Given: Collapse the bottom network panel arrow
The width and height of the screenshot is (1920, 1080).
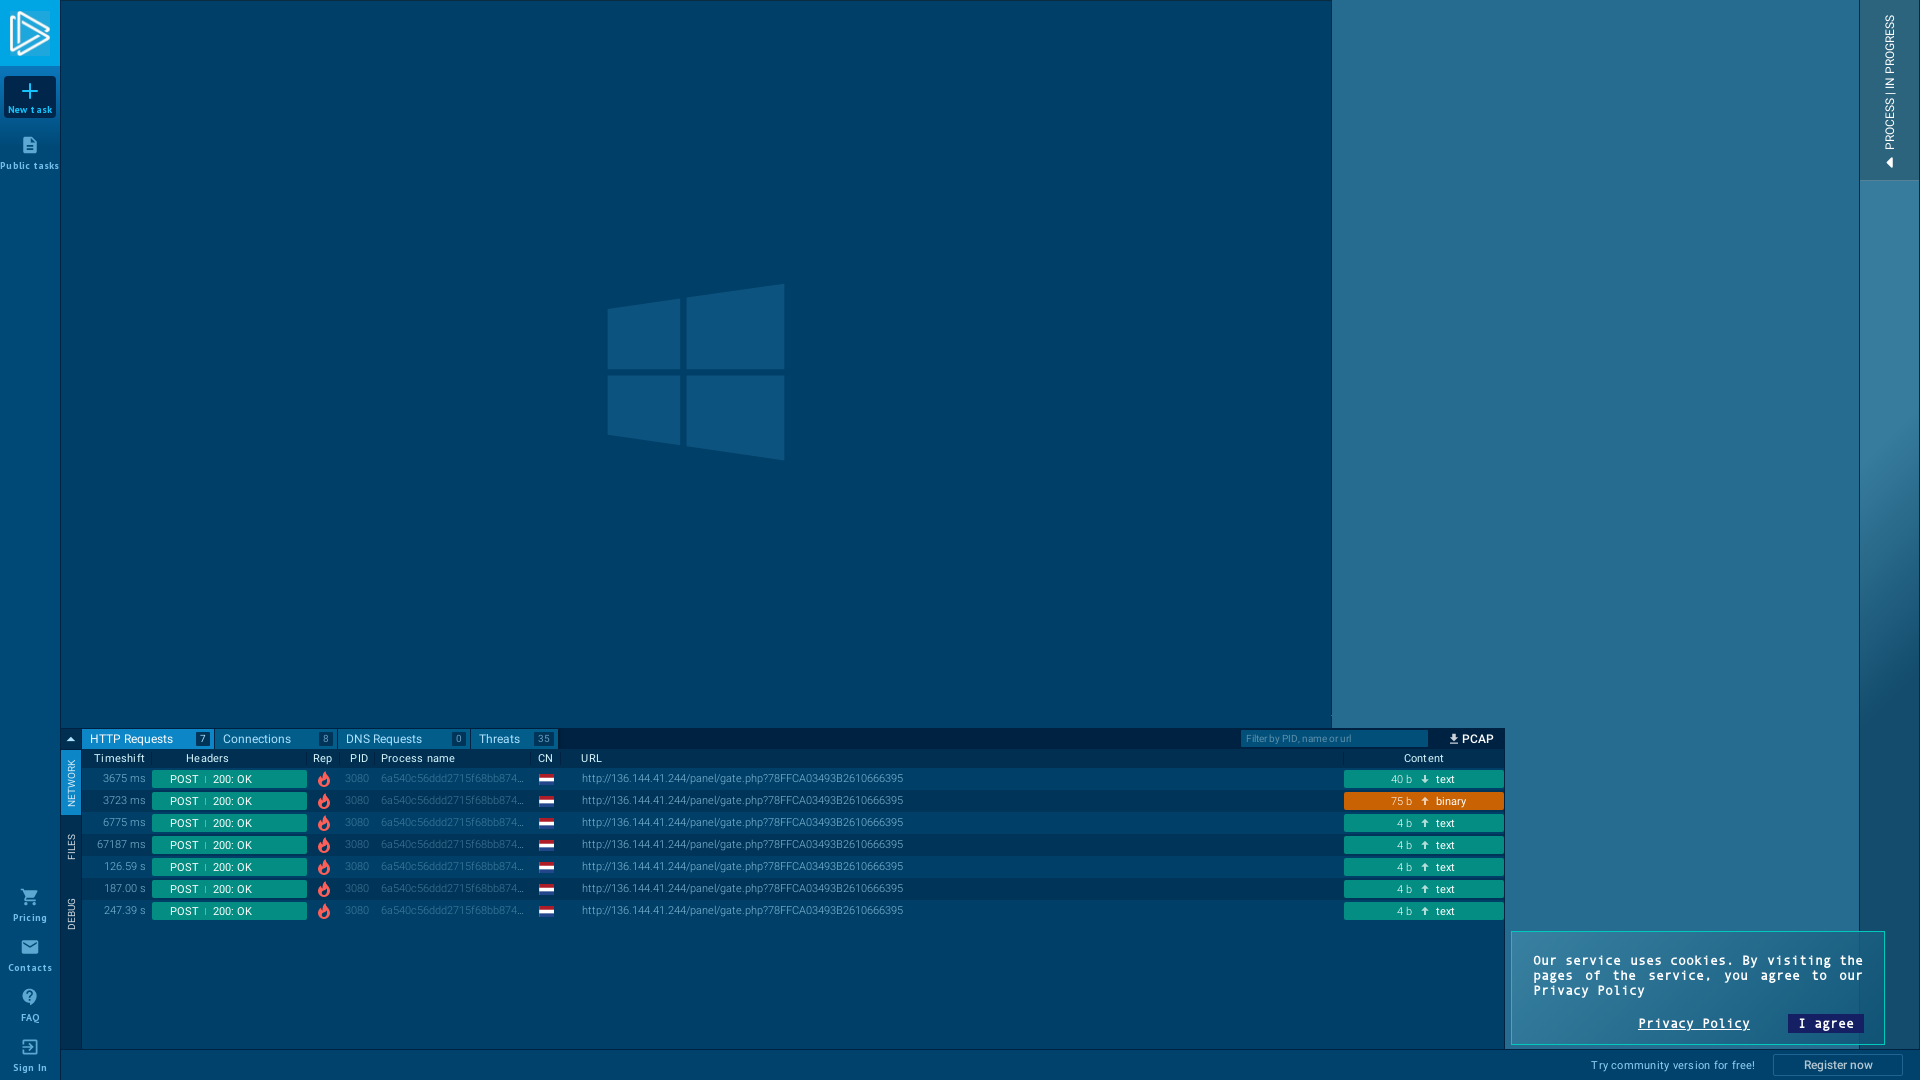Looking at the screenshot, I should pyautogui.click(x=71, y=740).
